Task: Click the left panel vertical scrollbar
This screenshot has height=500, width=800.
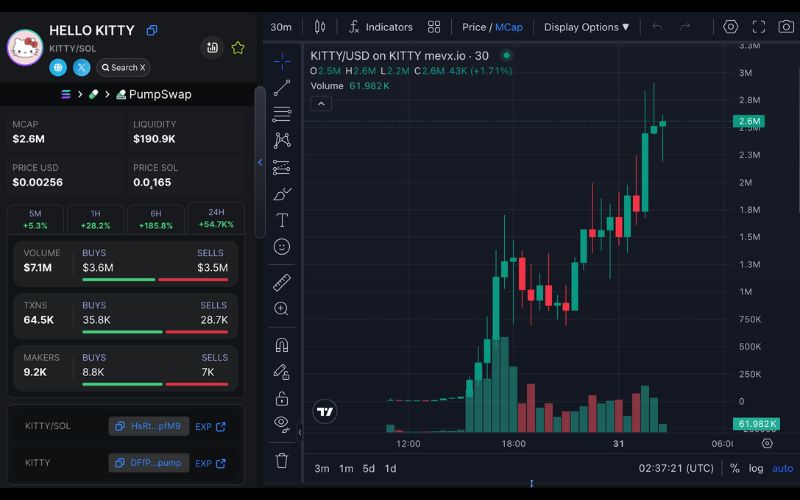Action: (260, 162)
